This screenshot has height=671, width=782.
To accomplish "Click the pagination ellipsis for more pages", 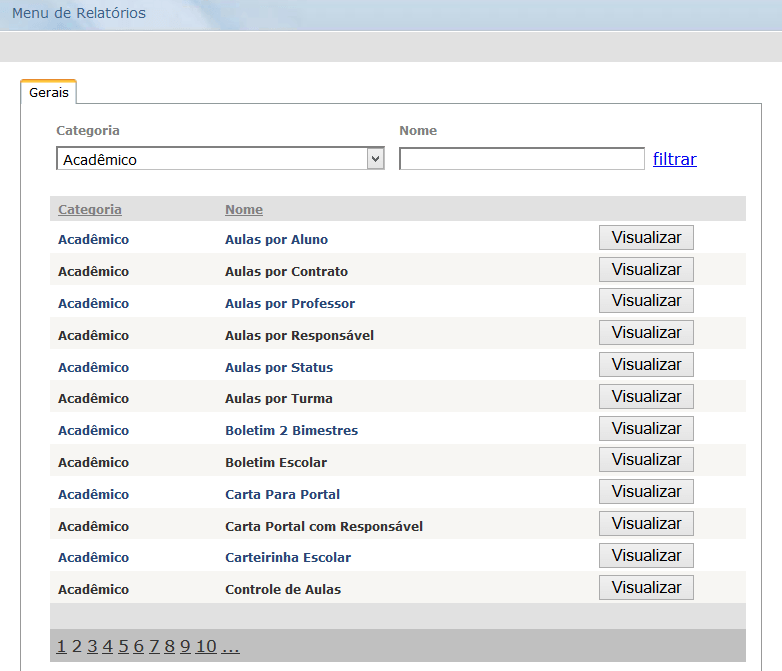I will click(x=230, y=646).
